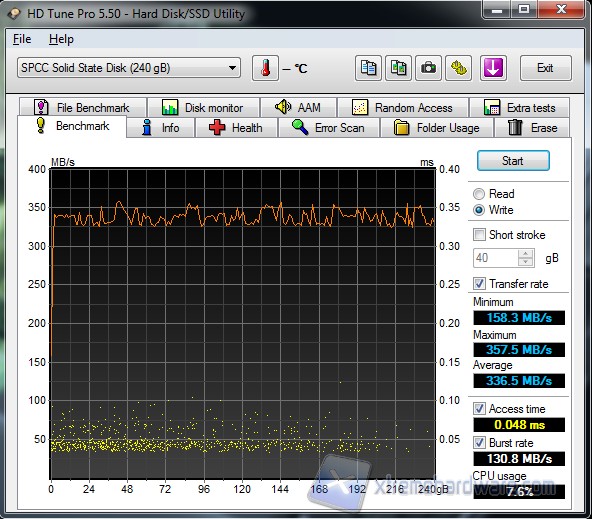Switch to the Erase tab
The image size is (592, 519).
pos(532,128)
